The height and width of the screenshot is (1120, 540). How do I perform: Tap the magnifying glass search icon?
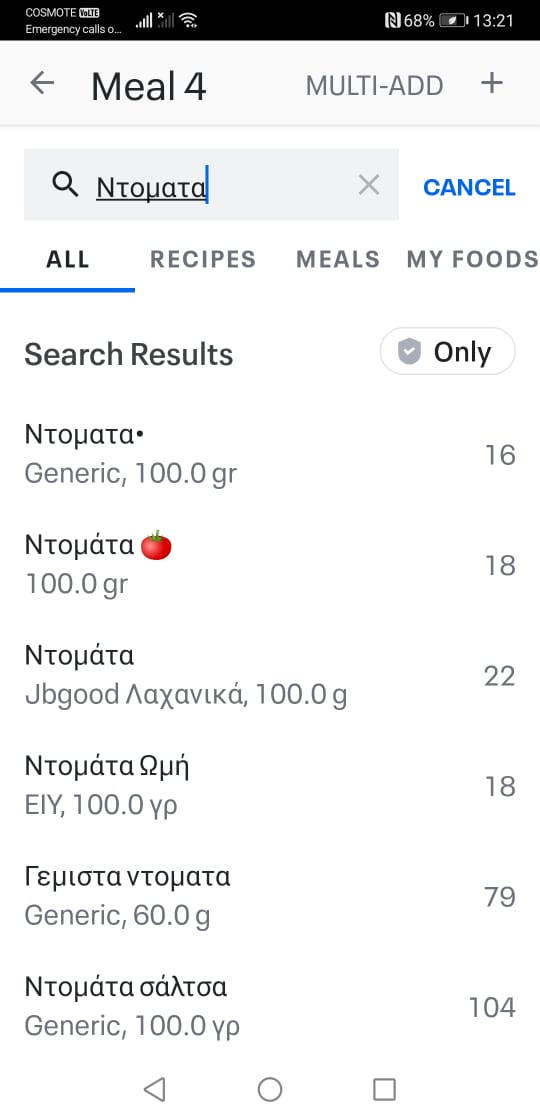coord(65,186)
